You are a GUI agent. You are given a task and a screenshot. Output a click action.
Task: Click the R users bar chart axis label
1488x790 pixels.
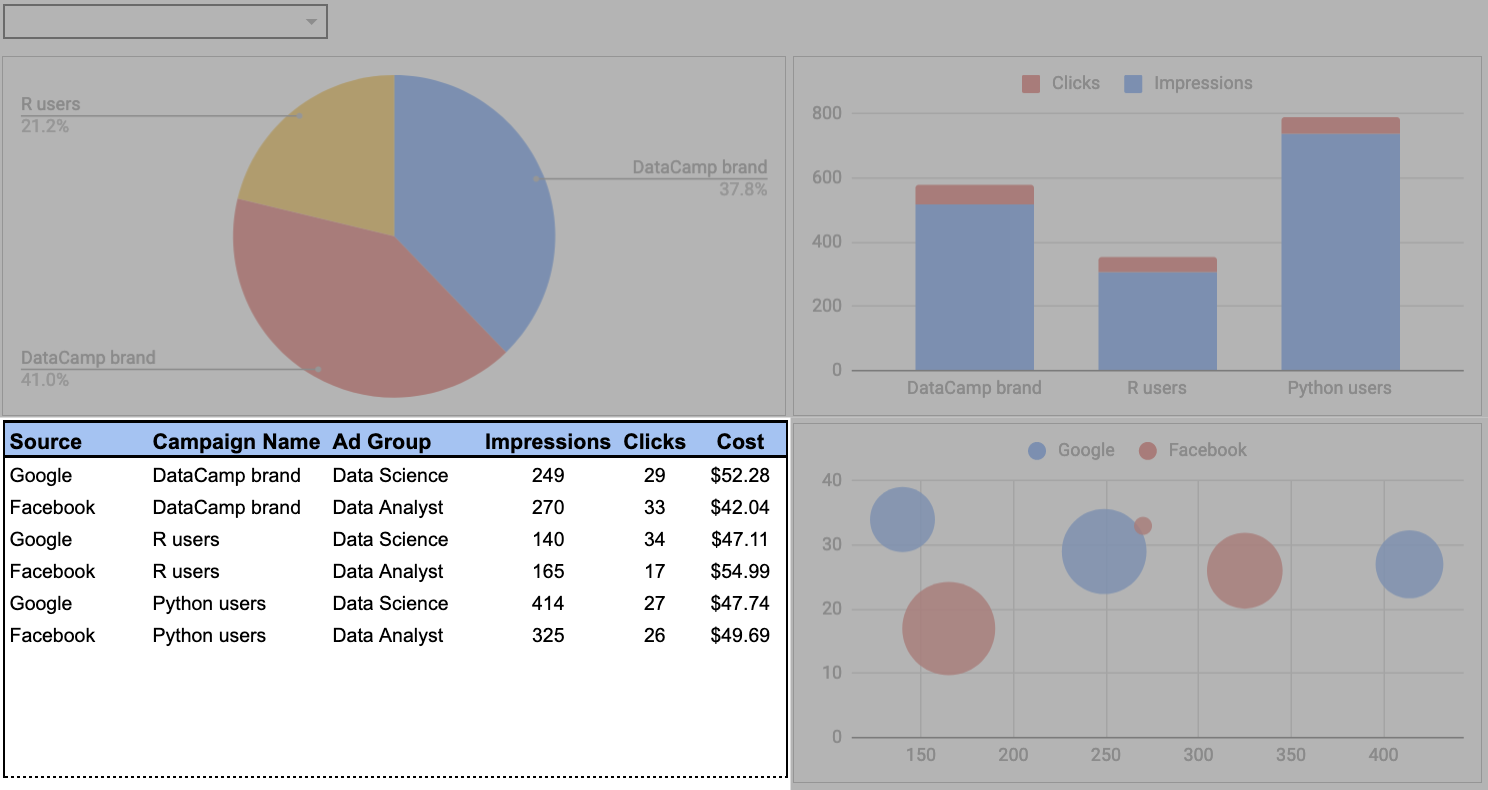(1157, 388)
